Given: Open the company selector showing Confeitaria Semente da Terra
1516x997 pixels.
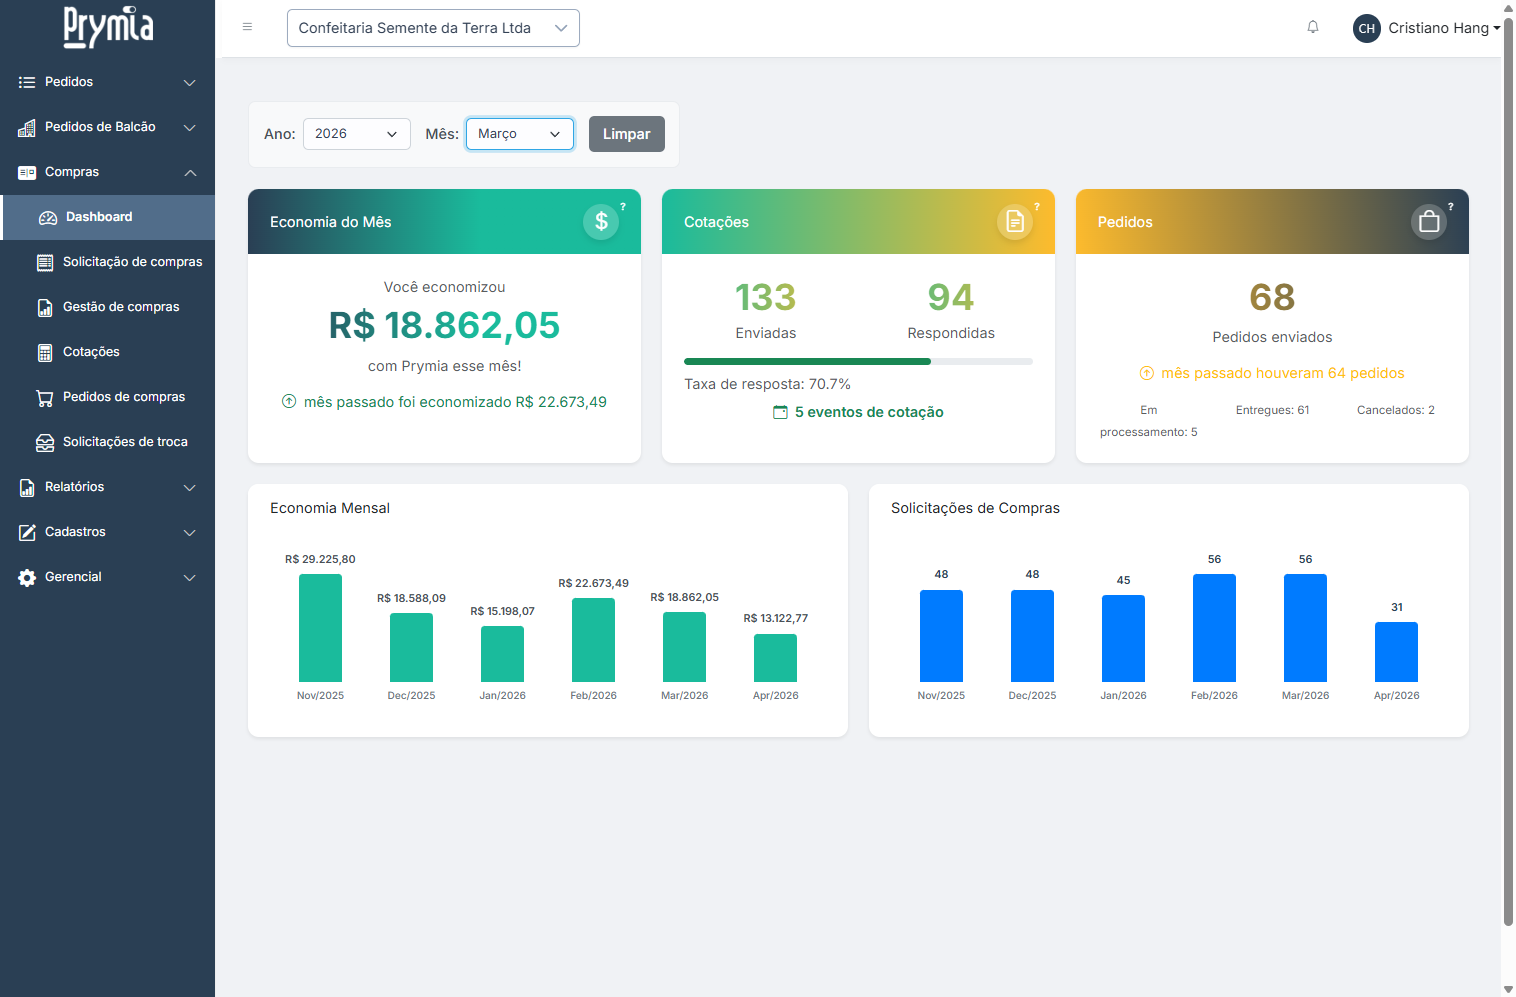Looking at the screenshot, I should (x=433, y=27).
